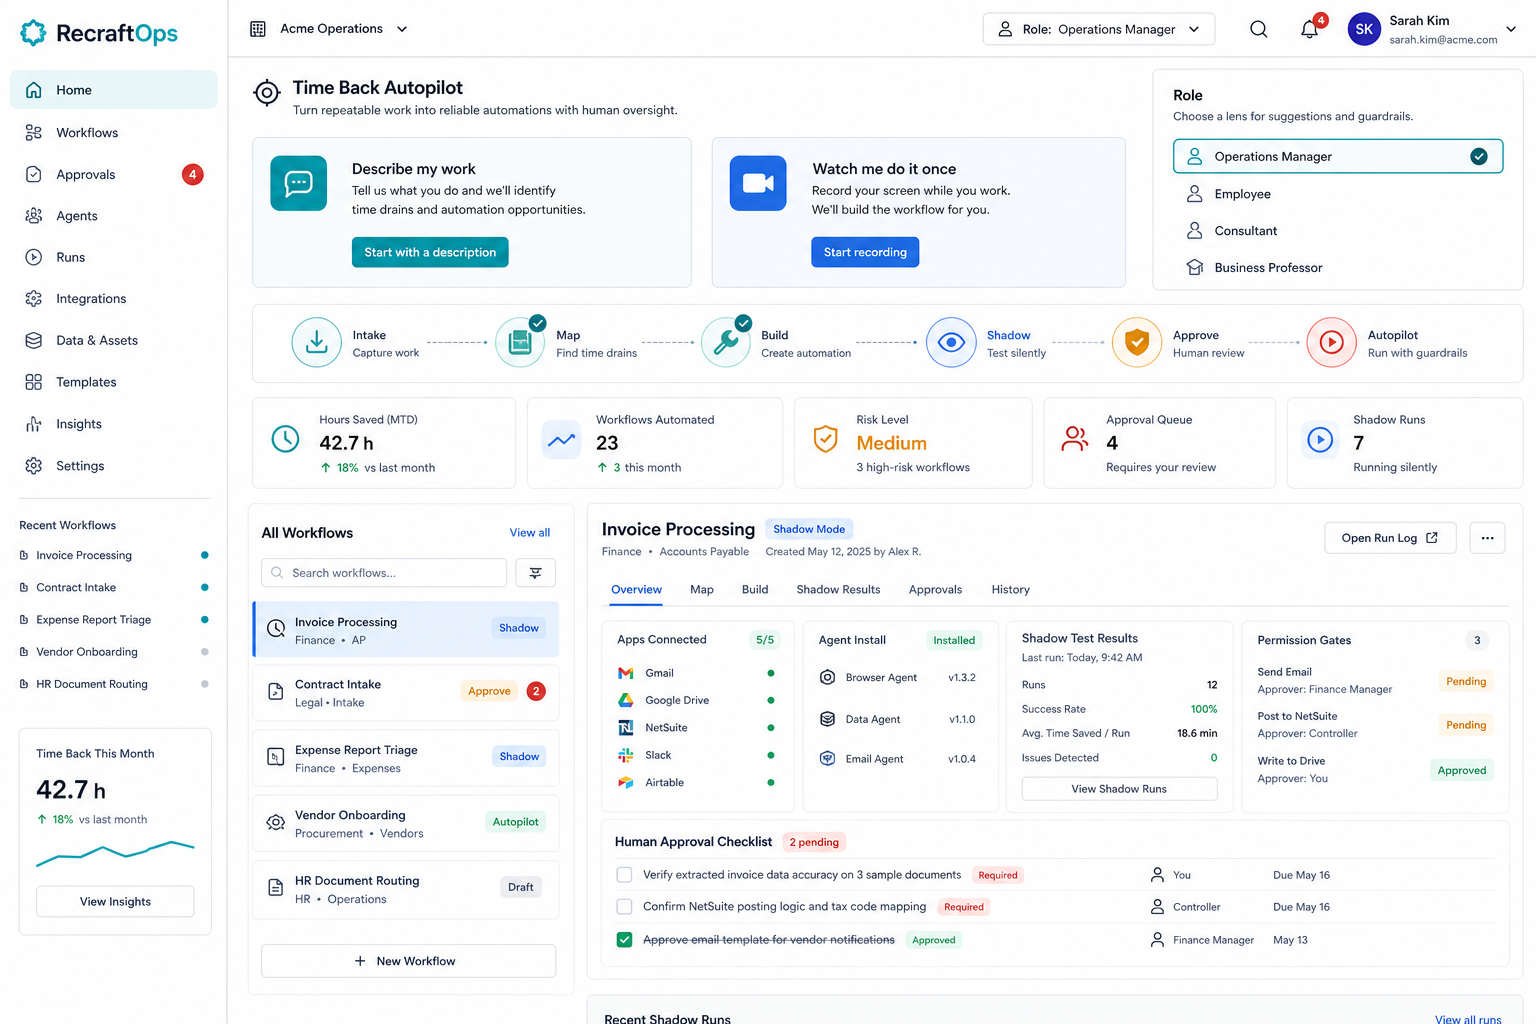This screenshot has width=1536, height=1024.
Task: Click the Time Back This Month trend chart
Action: 115,853
